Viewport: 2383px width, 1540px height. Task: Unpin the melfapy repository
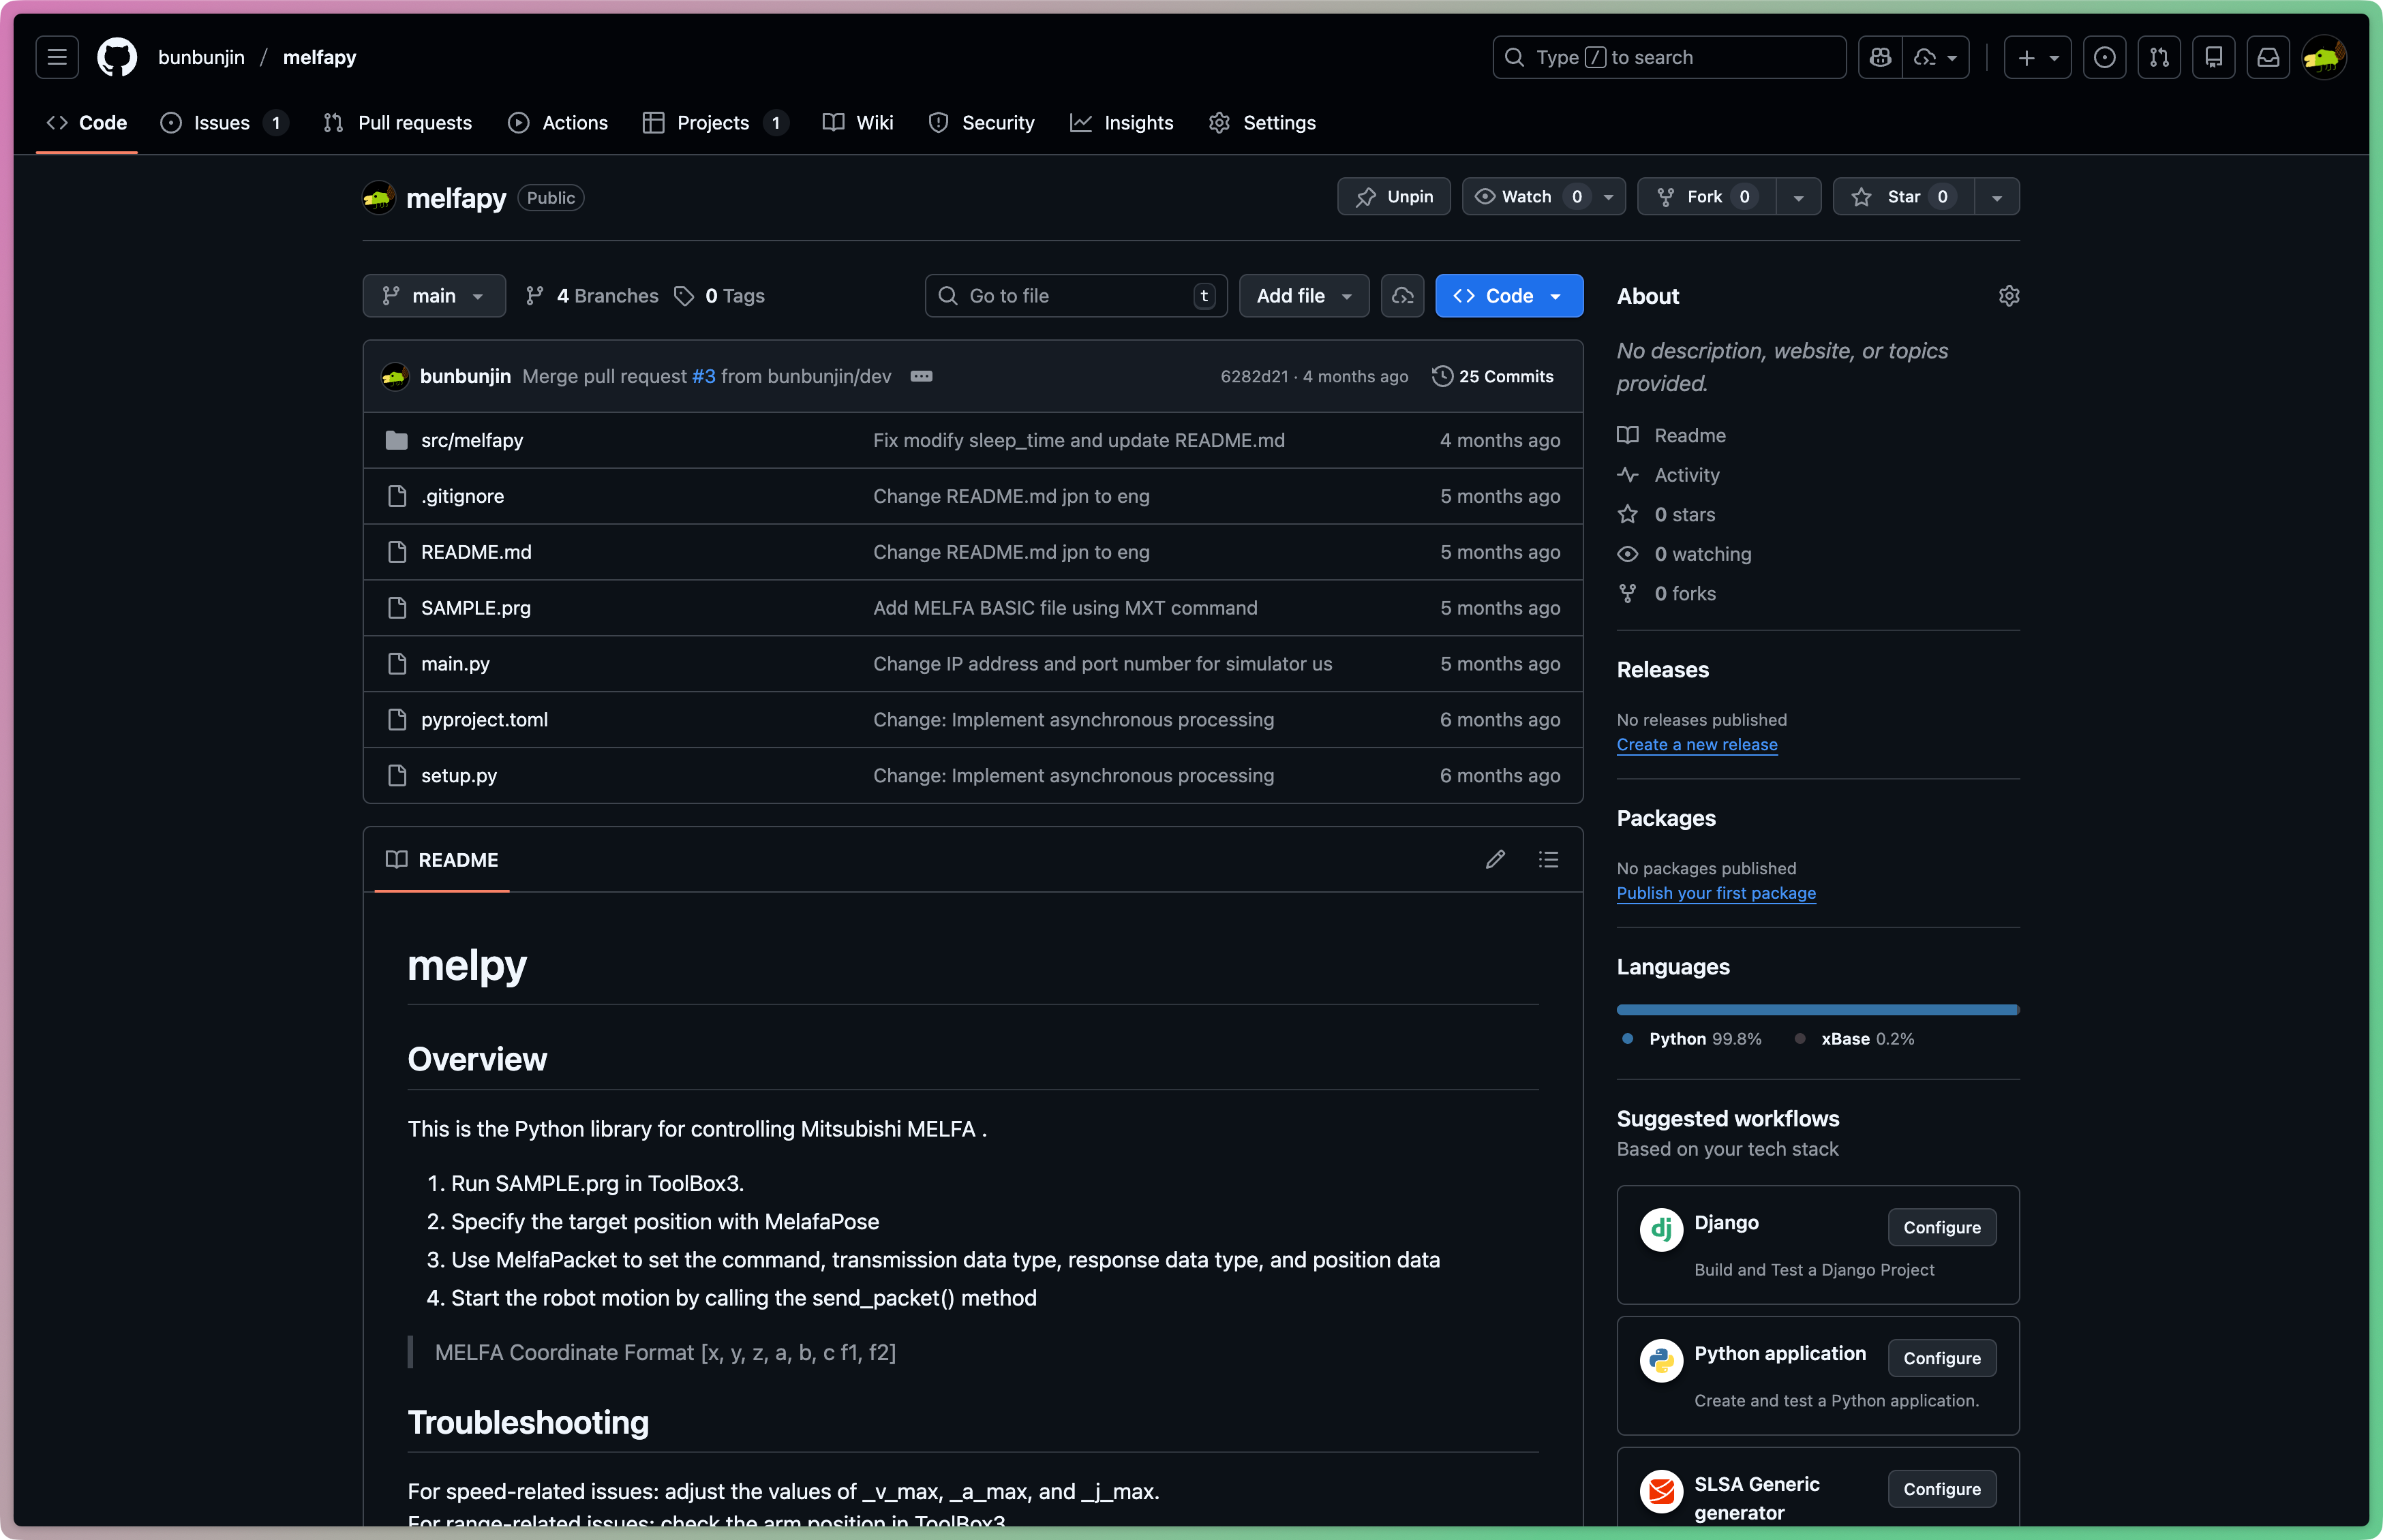[x=1394, y=197]
